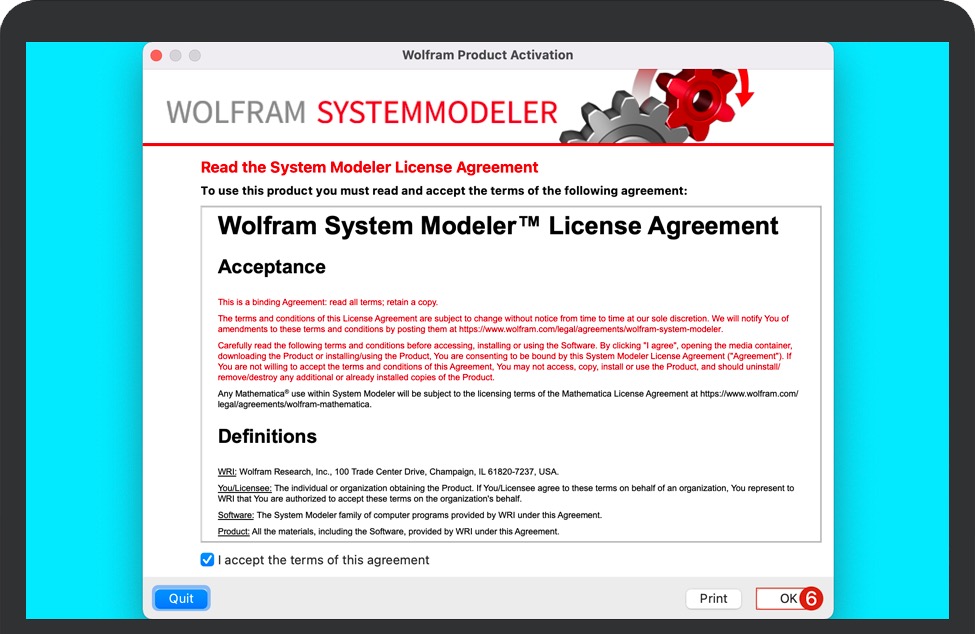The image size is (975, 634).
Task: Click the Wolfram SystemModeler logo text
Action: [362, 112]
